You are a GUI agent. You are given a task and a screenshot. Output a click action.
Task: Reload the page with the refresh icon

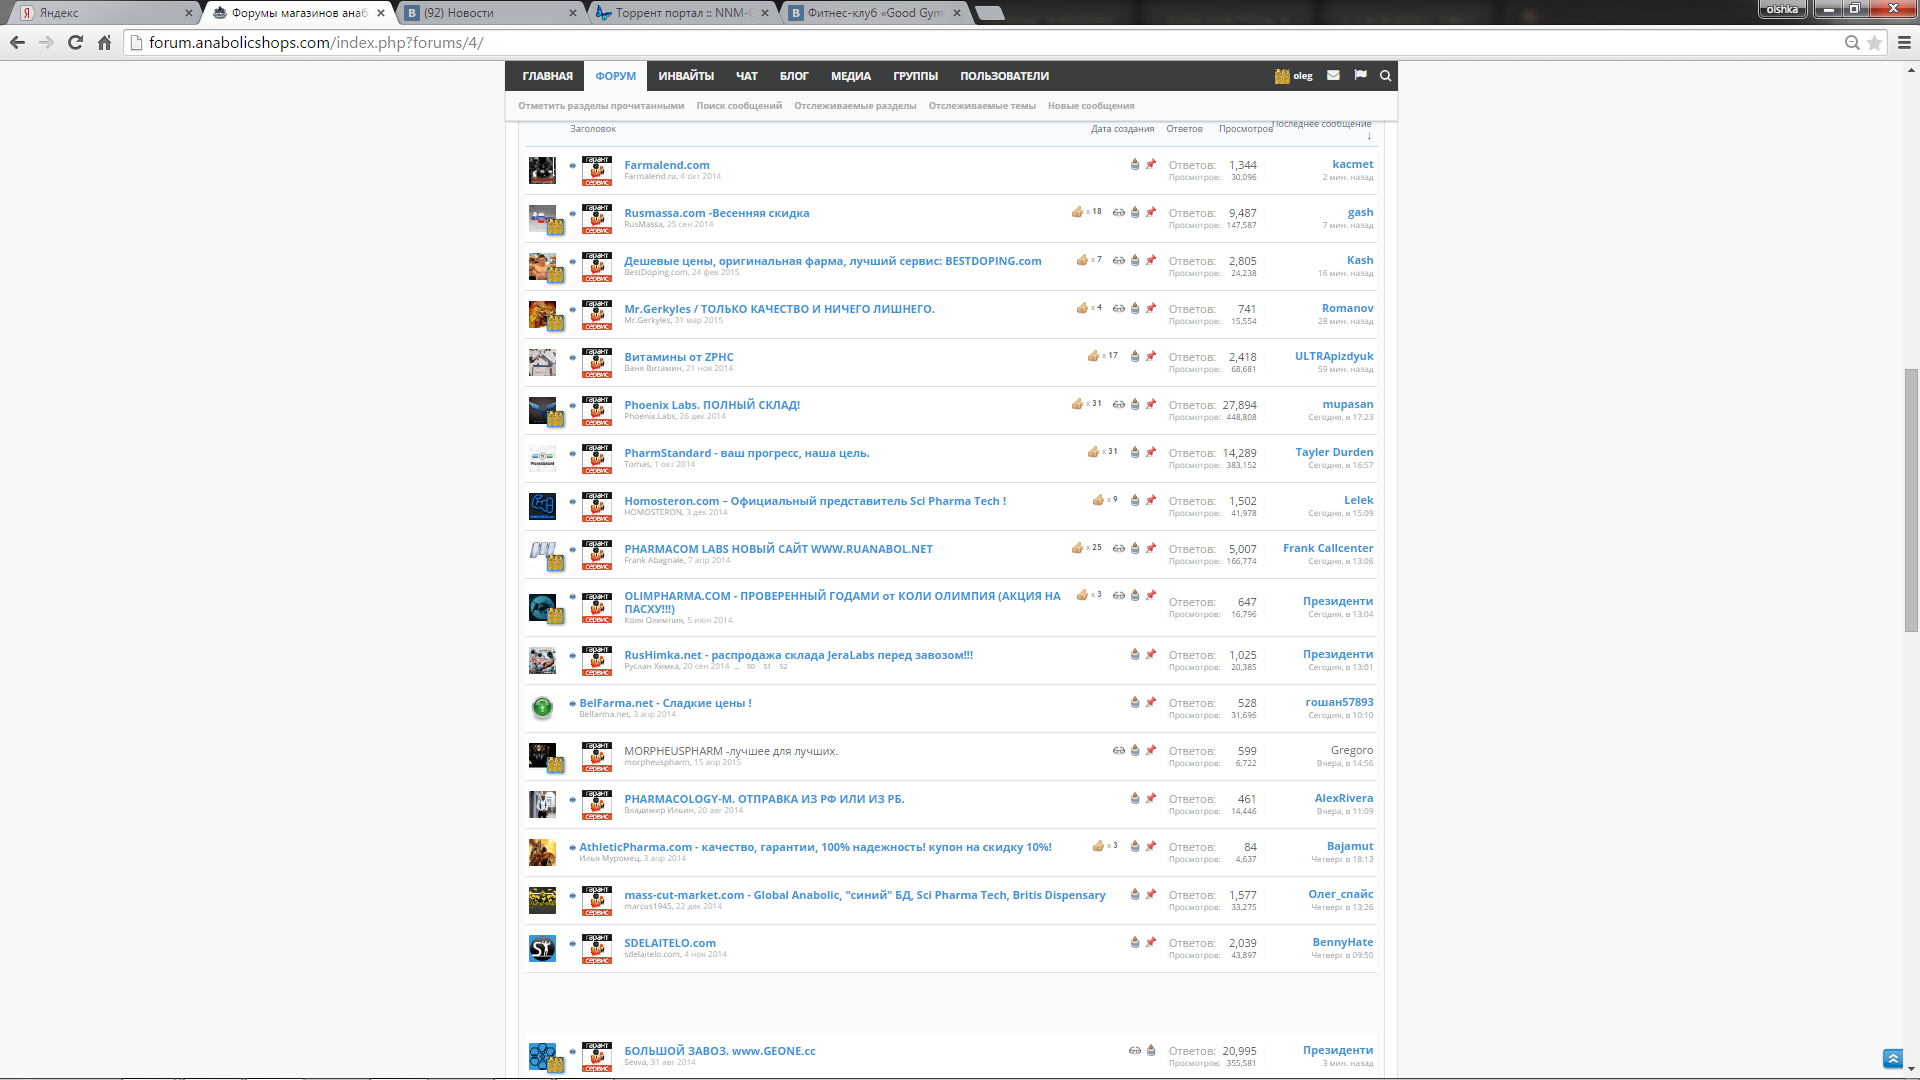(x=75, y=42)
